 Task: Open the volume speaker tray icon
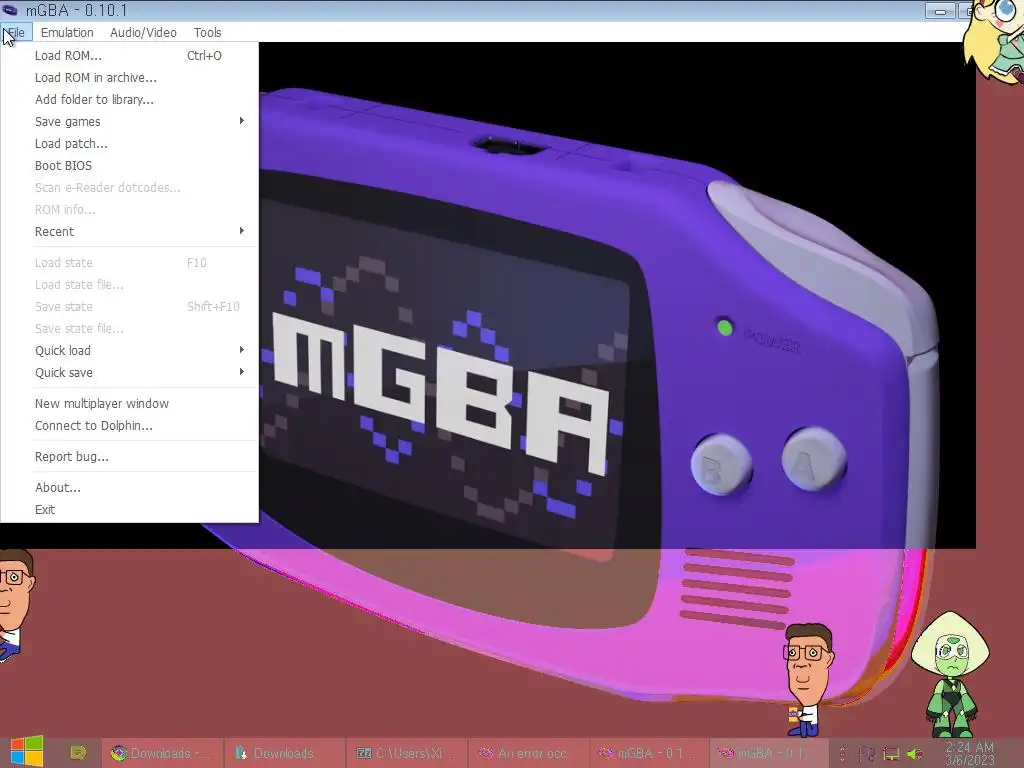(915, 754)
